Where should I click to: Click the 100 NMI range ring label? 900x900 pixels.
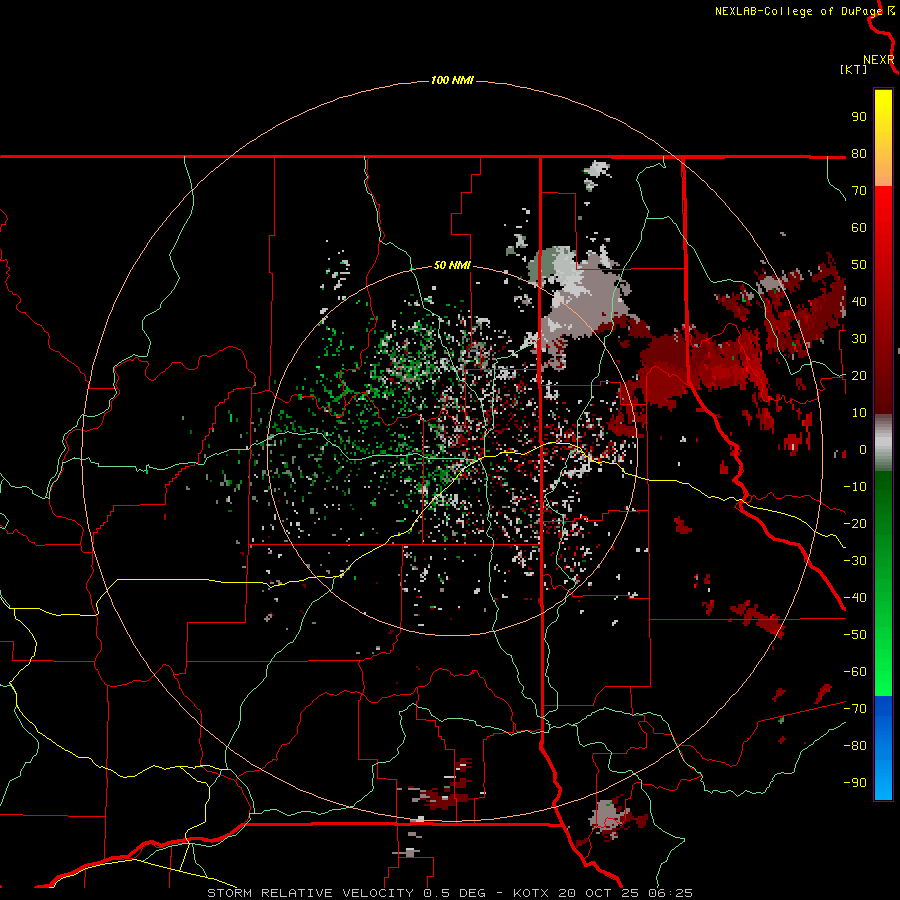click(452, 80)
